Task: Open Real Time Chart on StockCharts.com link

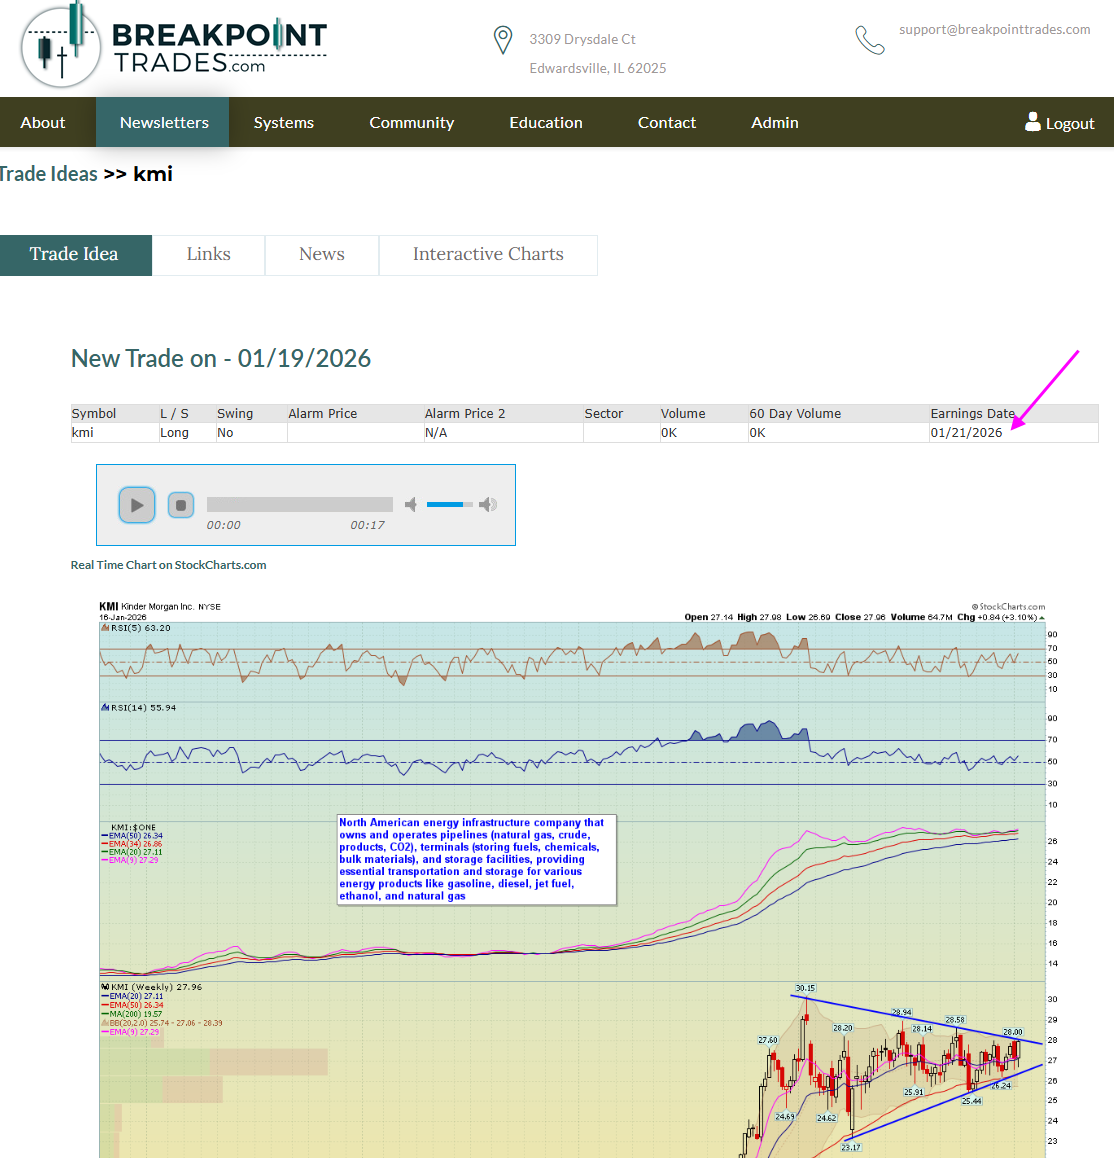Action: click(x=168, y=565)
